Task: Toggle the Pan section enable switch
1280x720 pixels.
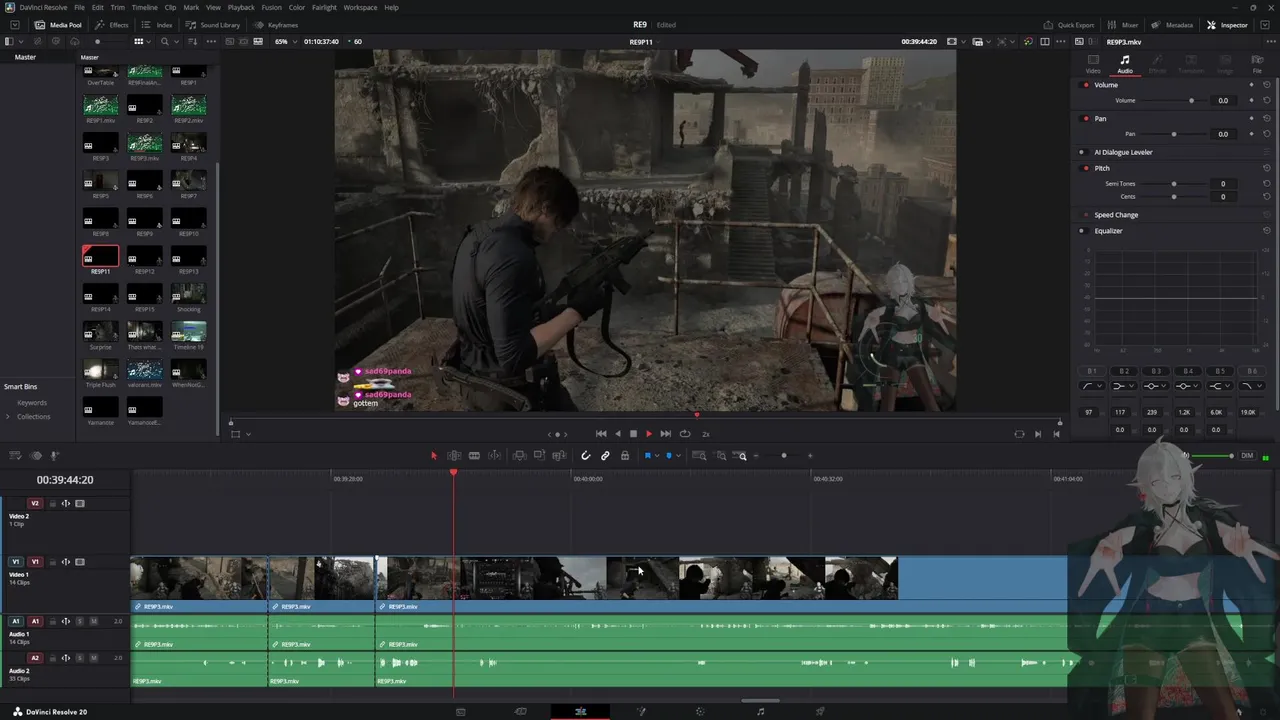Action: (x=1086, y=119)
